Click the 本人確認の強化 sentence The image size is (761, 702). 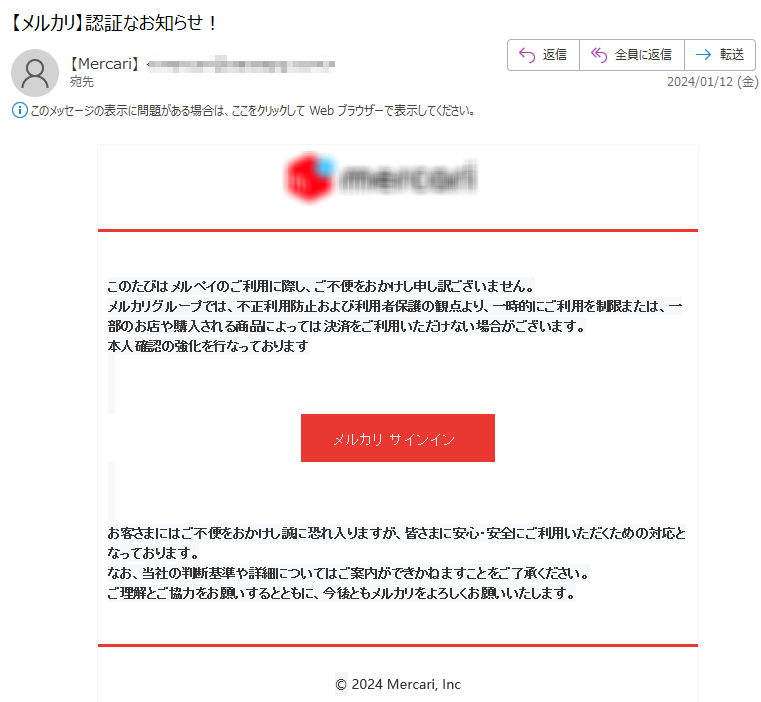pyautogui.click(x=208, y=346)
